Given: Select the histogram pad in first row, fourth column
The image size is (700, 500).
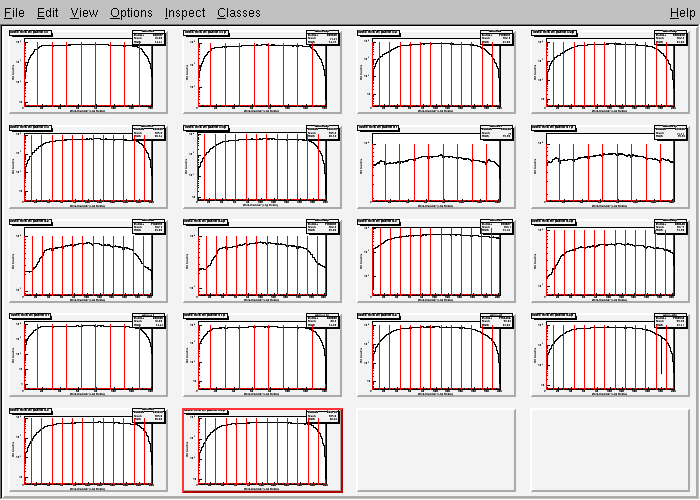Looking at the screenshot, I should tap(610, 71).
